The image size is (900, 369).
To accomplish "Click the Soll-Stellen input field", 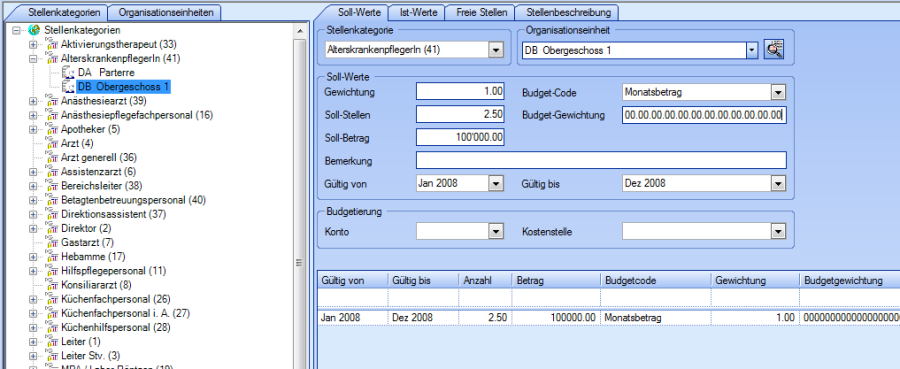I will point(460,115).
